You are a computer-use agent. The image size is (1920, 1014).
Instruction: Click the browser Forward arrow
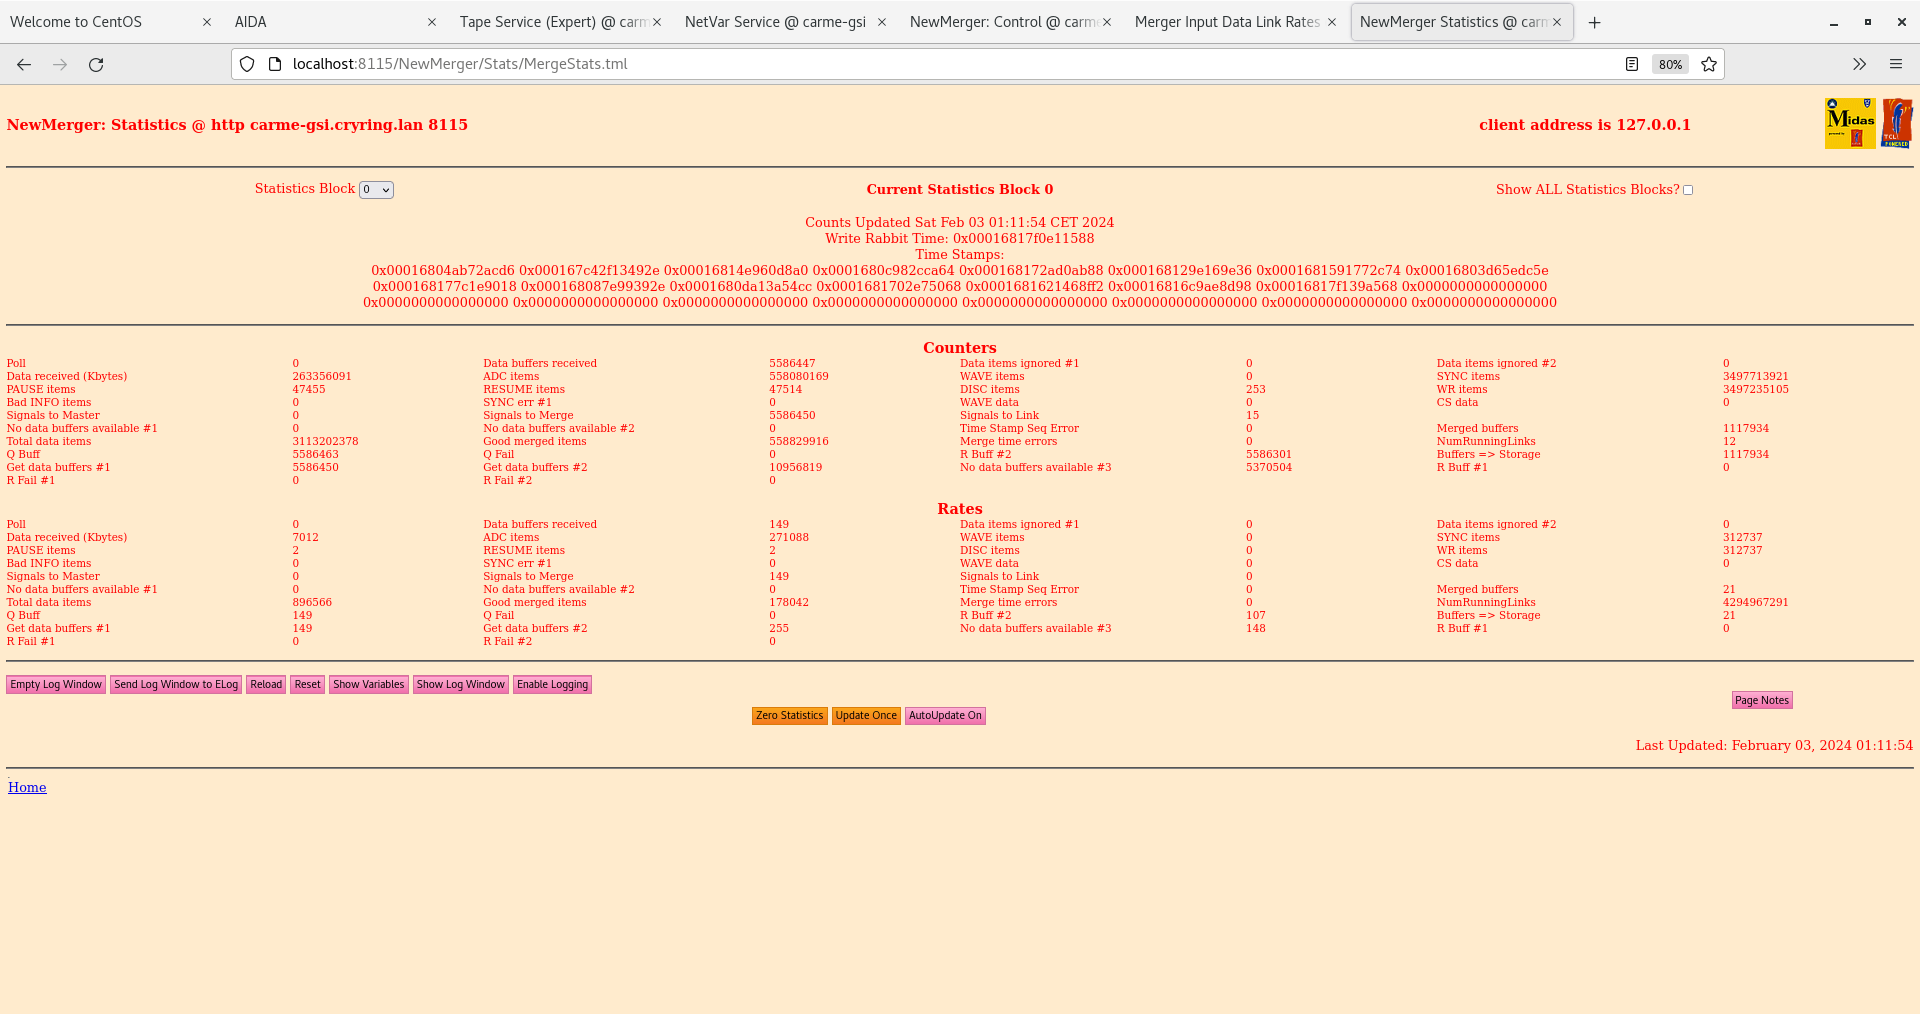click(x=60, y=64)
